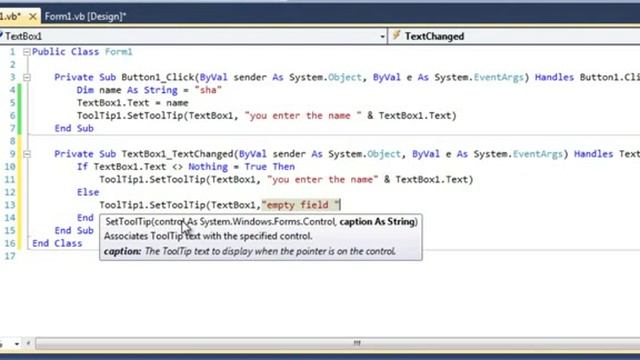Screen dimensions: 640x360
Task: Collapse the Button1_Click sub
Action: pos(27,77)
